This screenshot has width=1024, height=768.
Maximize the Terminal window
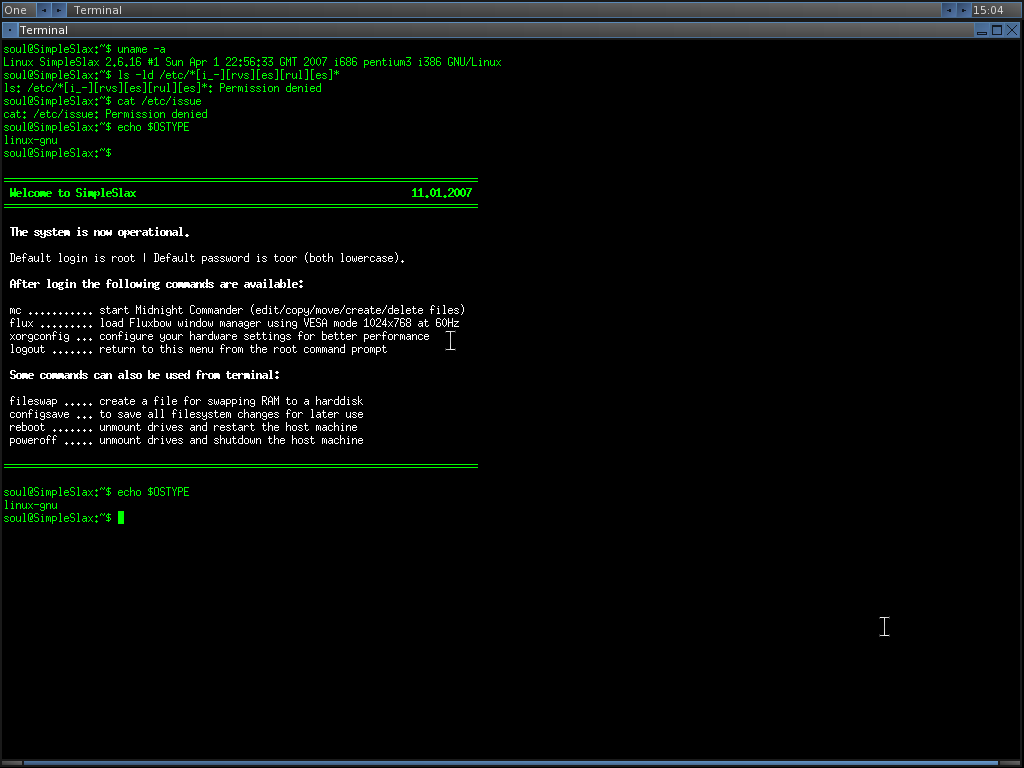point(997,30)
